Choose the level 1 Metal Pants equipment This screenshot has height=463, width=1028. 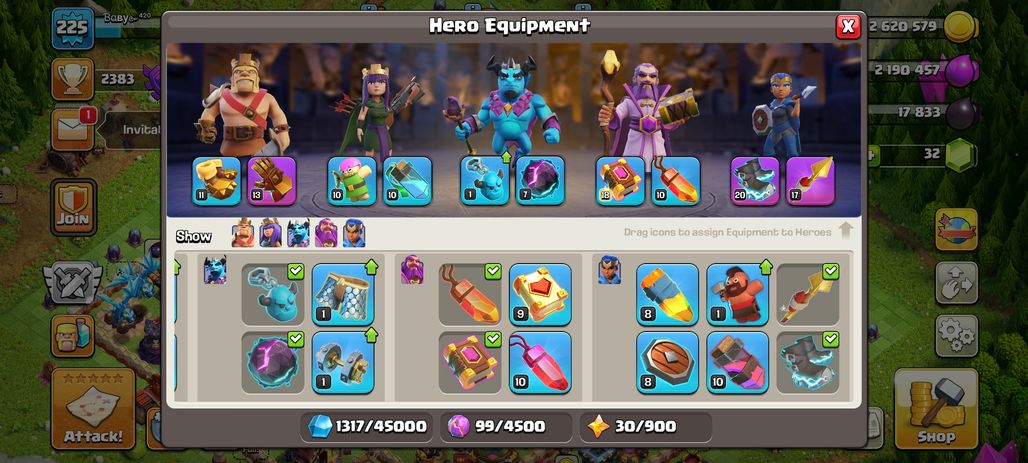click(343, 294)
